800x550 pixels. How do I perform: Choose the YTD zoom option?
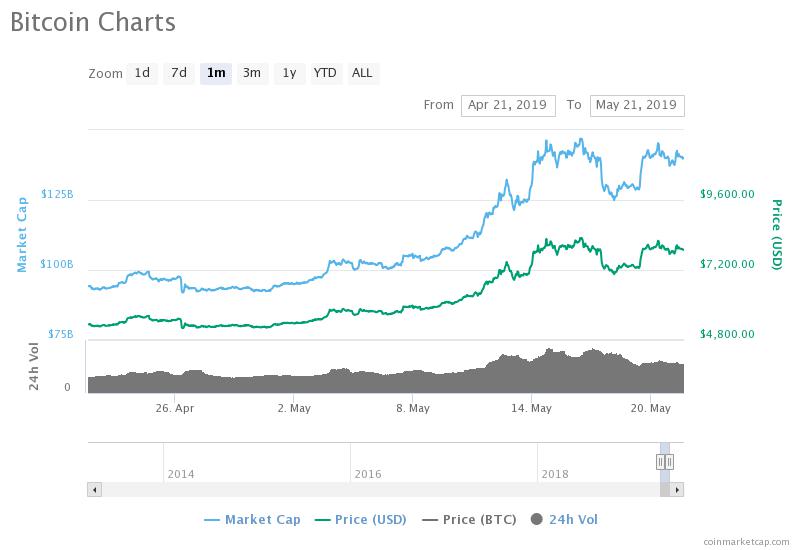tap(325, 73)
